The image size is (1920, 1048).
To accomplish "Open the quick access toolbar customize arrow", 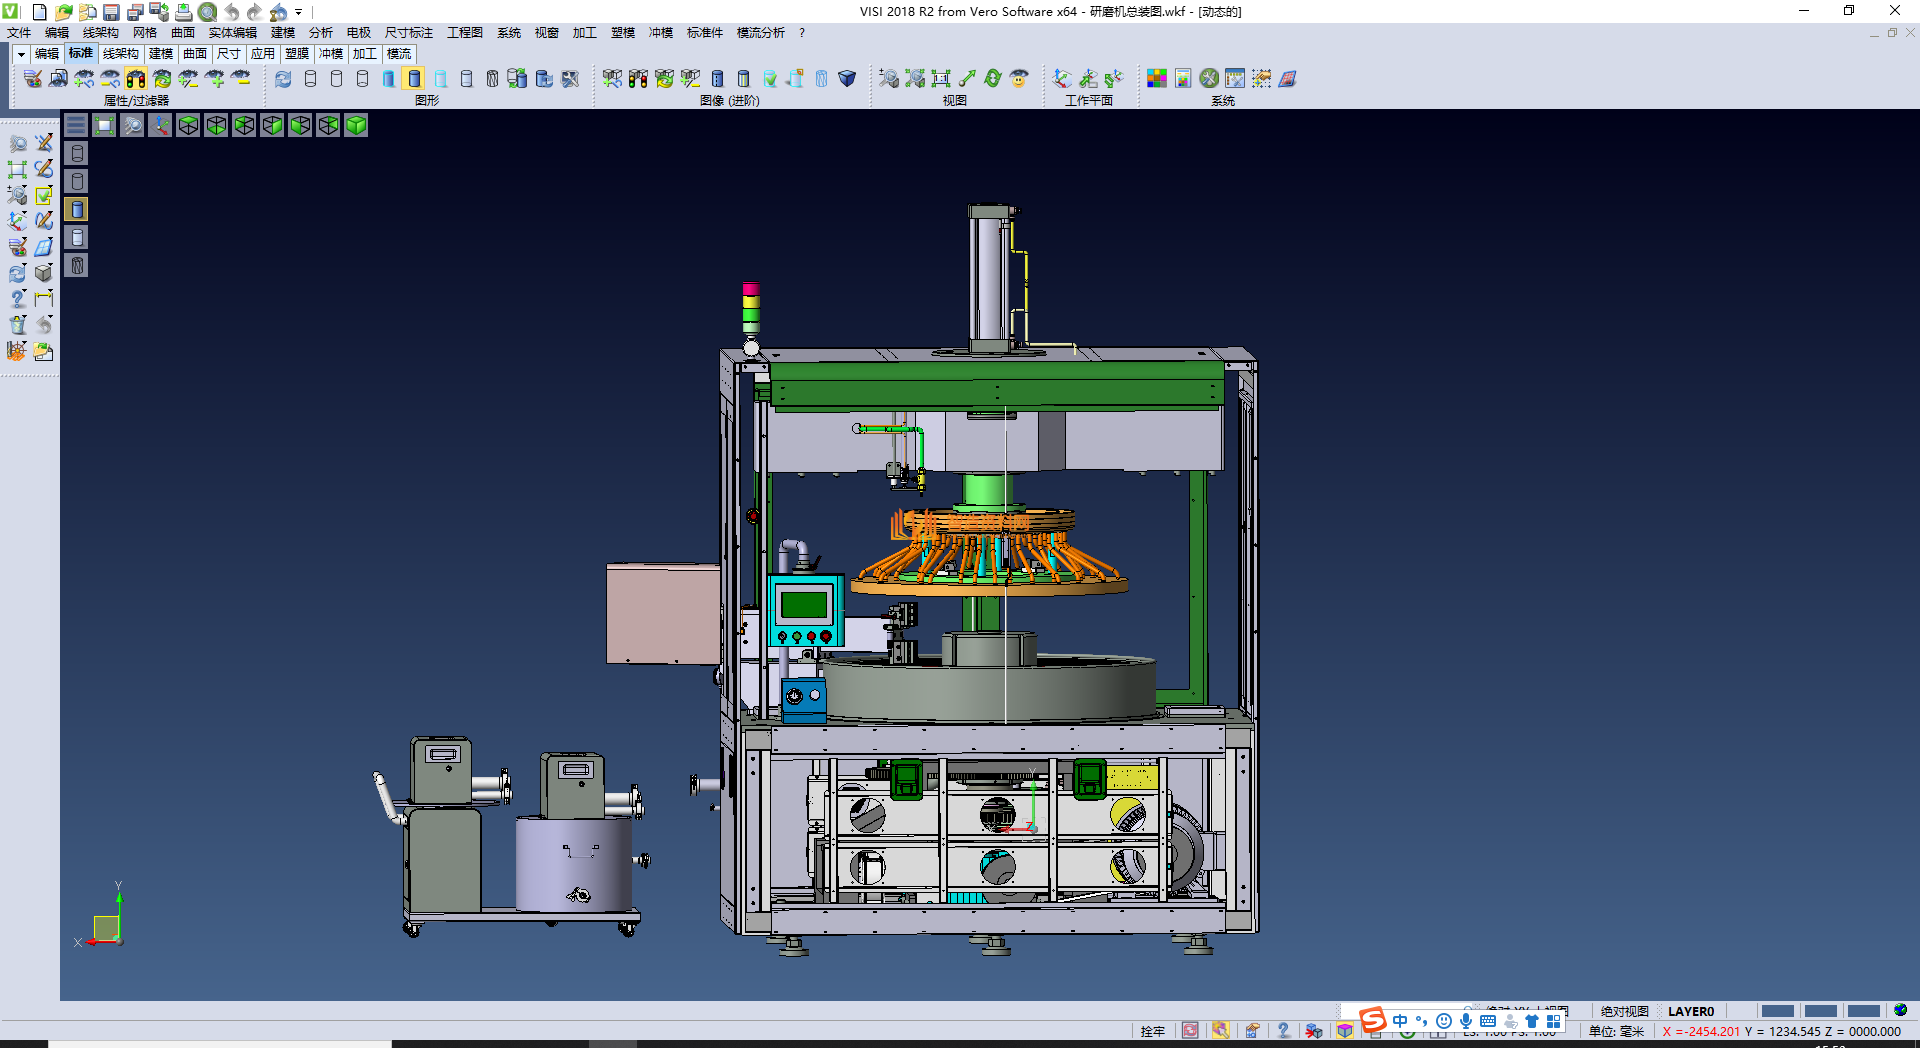I will [x=298, y=12].
